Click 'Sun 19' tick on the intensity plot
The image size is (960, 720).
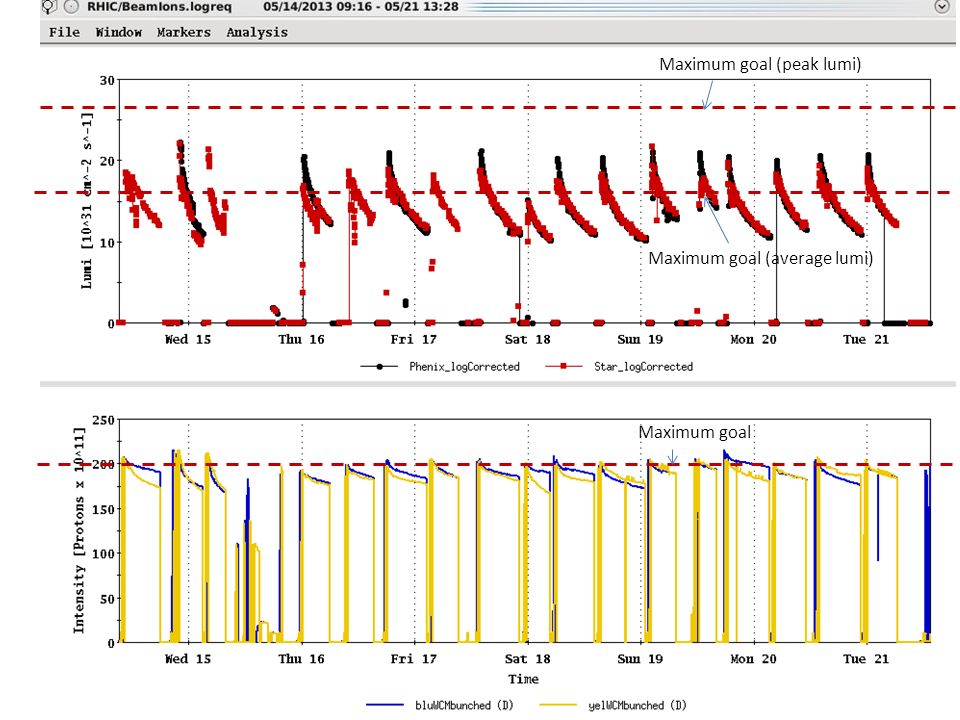point(640,659)
